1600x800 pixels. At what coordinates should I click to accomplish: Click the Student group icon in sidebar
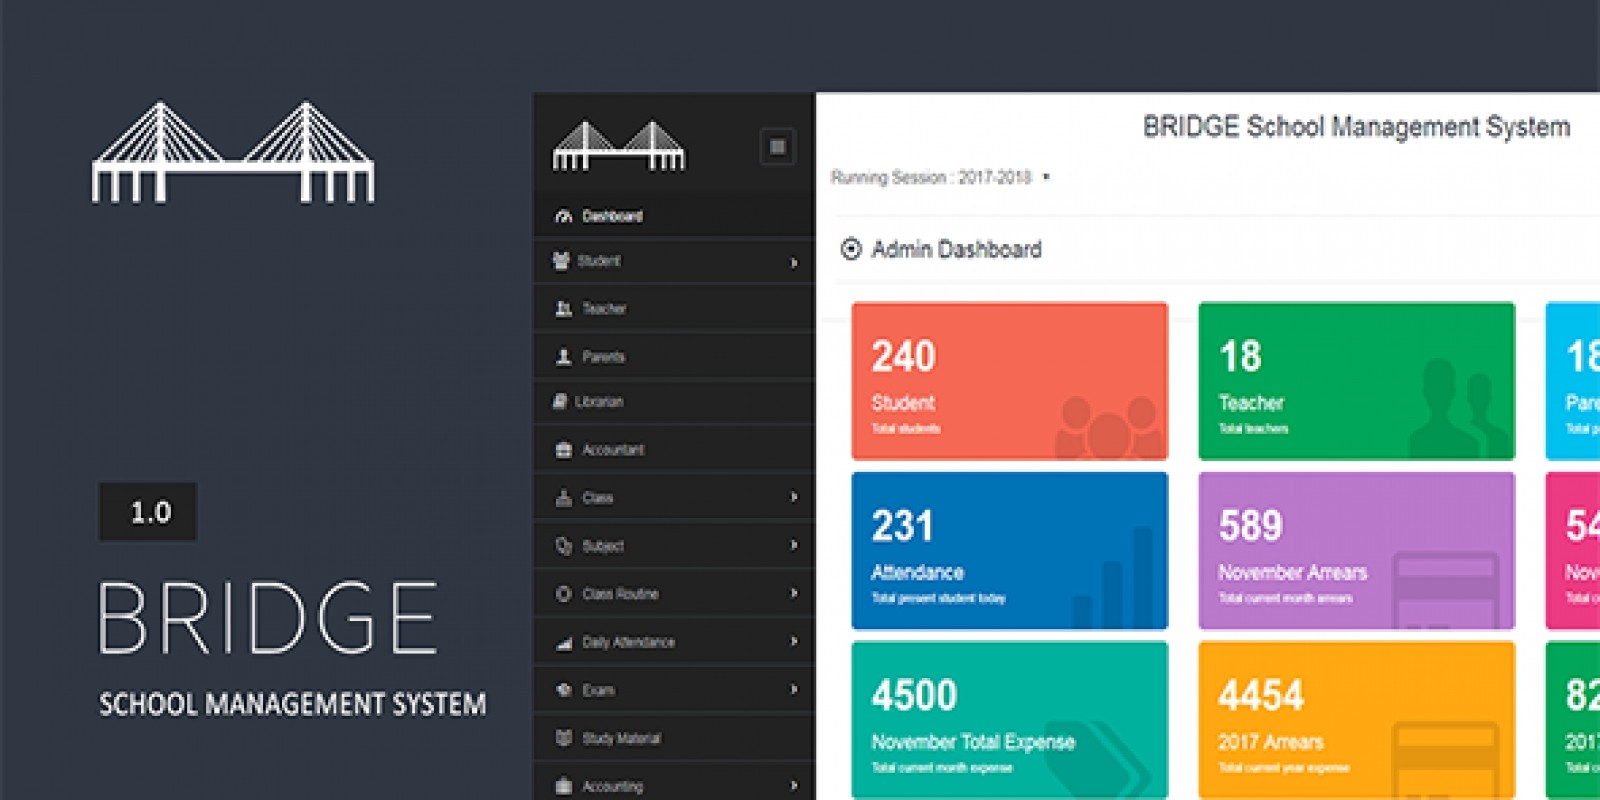(x=562, y=261)
